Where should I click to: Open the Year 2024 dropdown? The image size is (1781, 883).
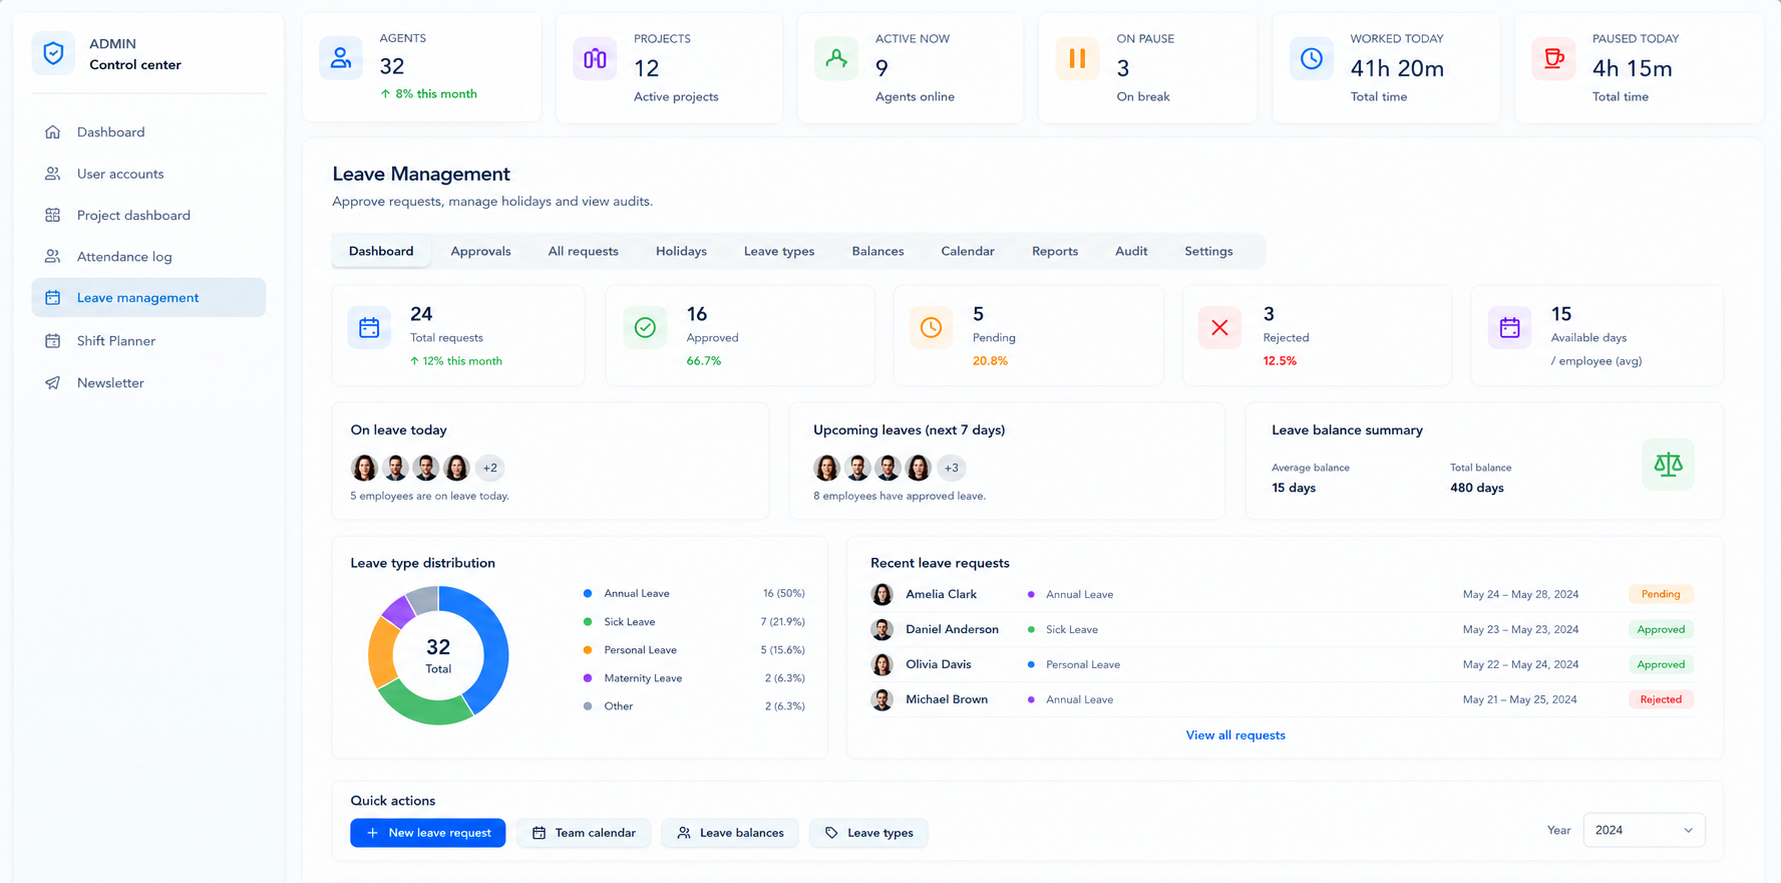tap(1644, 830)
